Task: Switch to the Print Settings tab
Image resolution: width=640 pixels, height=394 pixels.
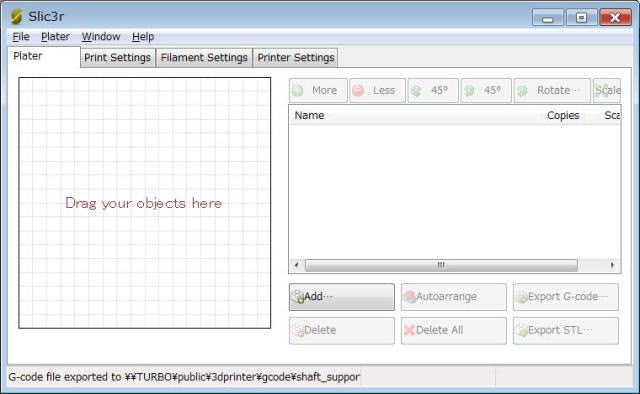Action: click(x=118, y=58)
